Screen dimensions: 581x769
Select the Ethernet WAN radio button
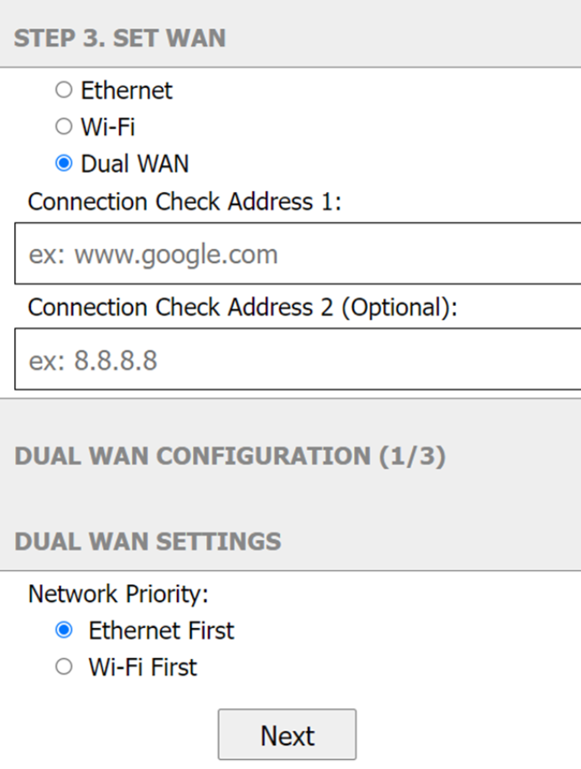64,90
